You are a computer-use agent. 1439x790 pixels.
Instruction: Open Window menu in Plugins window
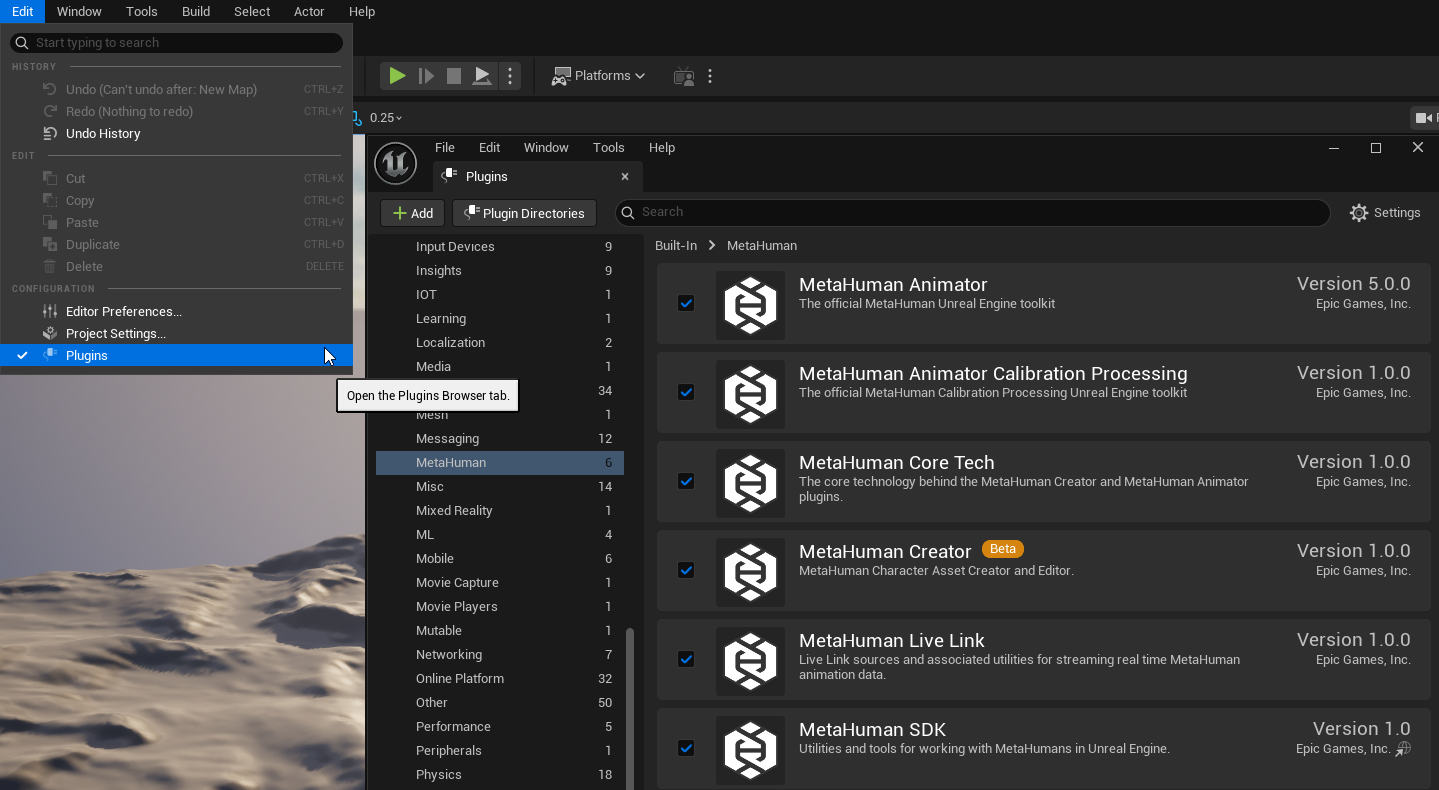pyautogui.click(x=546, y=147)
